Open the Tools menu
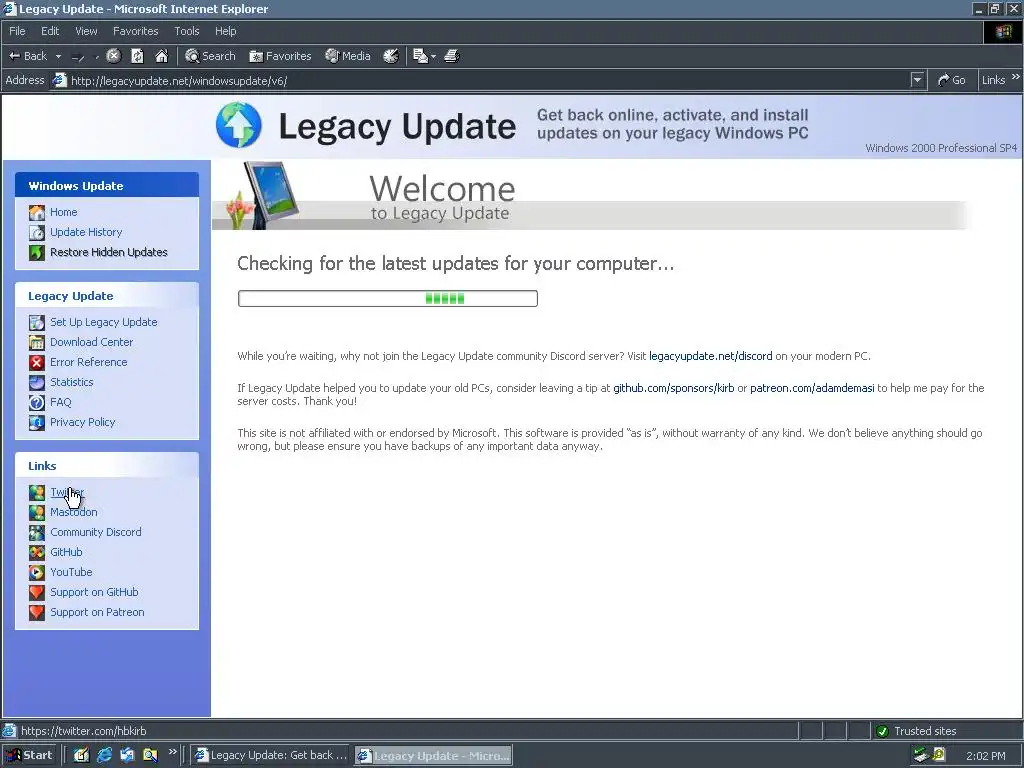The width and height of the screenshot is (1024, 768). coord(187,31)
